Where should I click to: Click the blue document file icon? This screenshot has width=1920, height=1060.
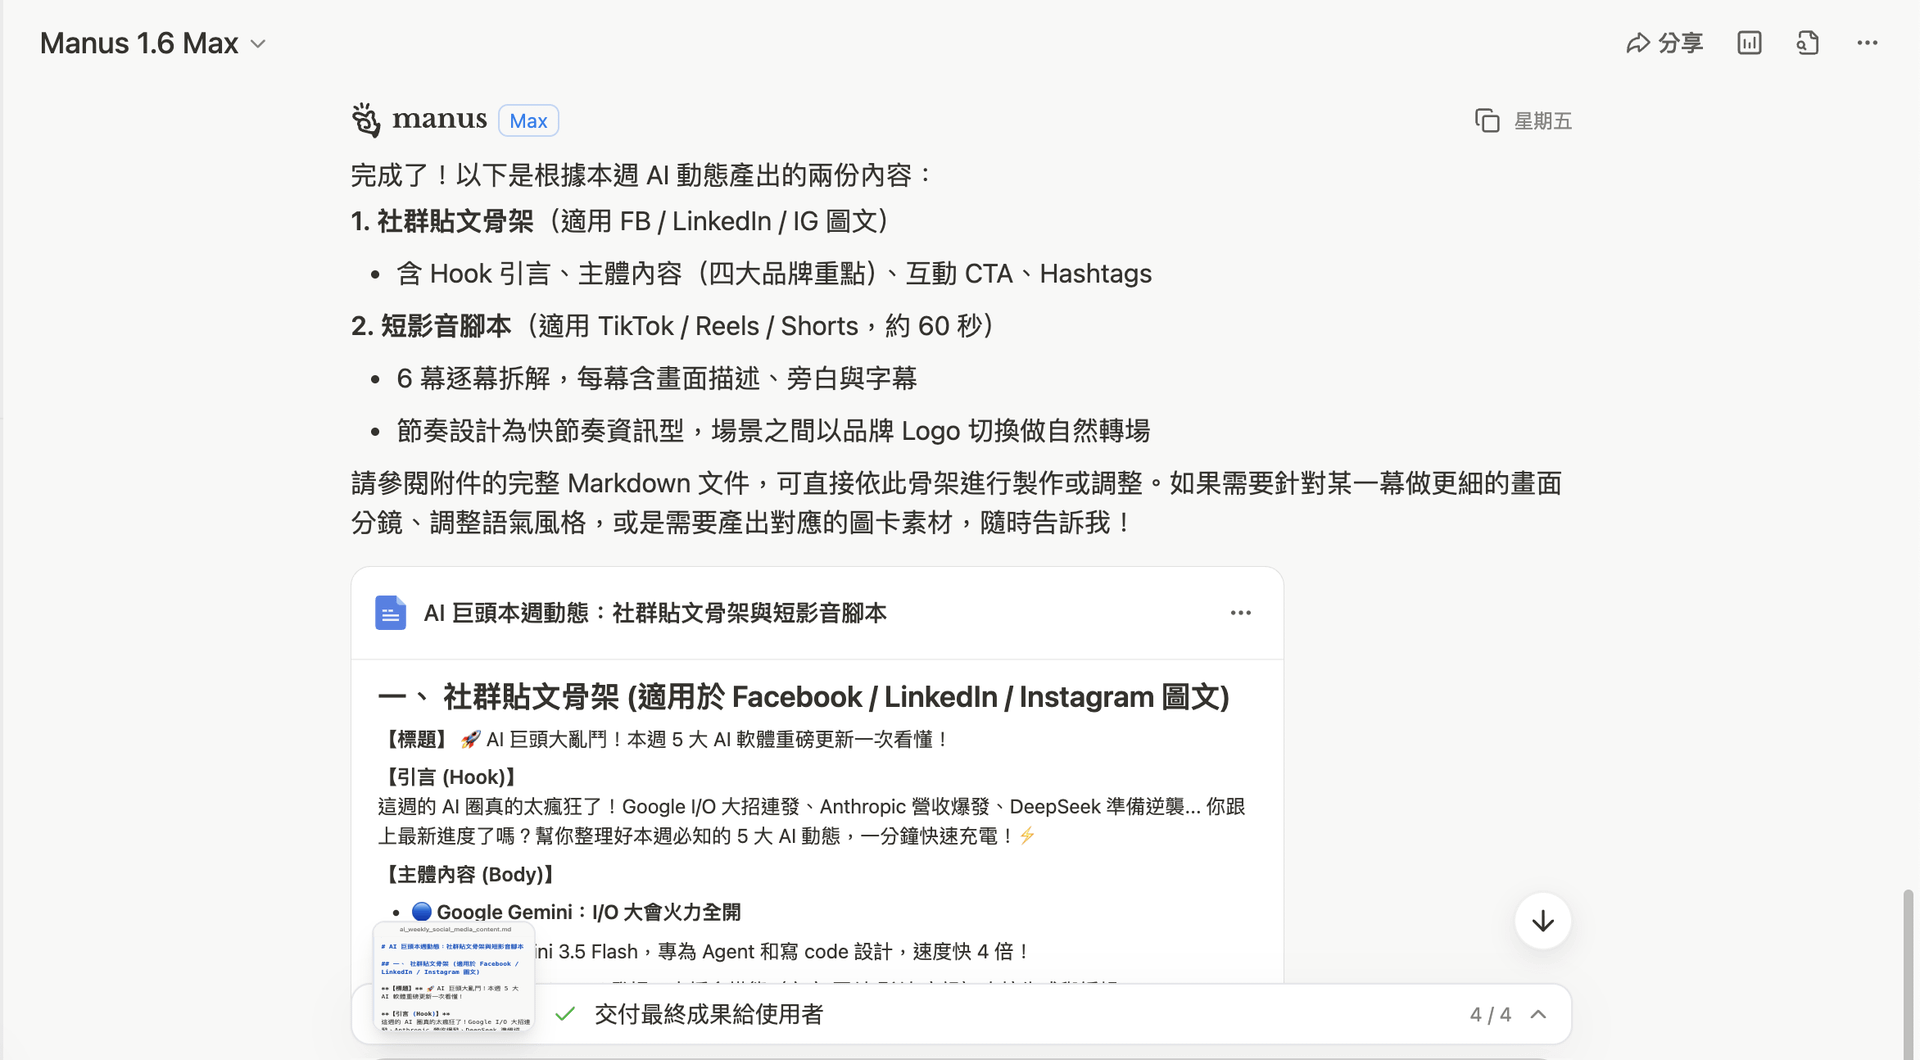click(x=390, y=613)
